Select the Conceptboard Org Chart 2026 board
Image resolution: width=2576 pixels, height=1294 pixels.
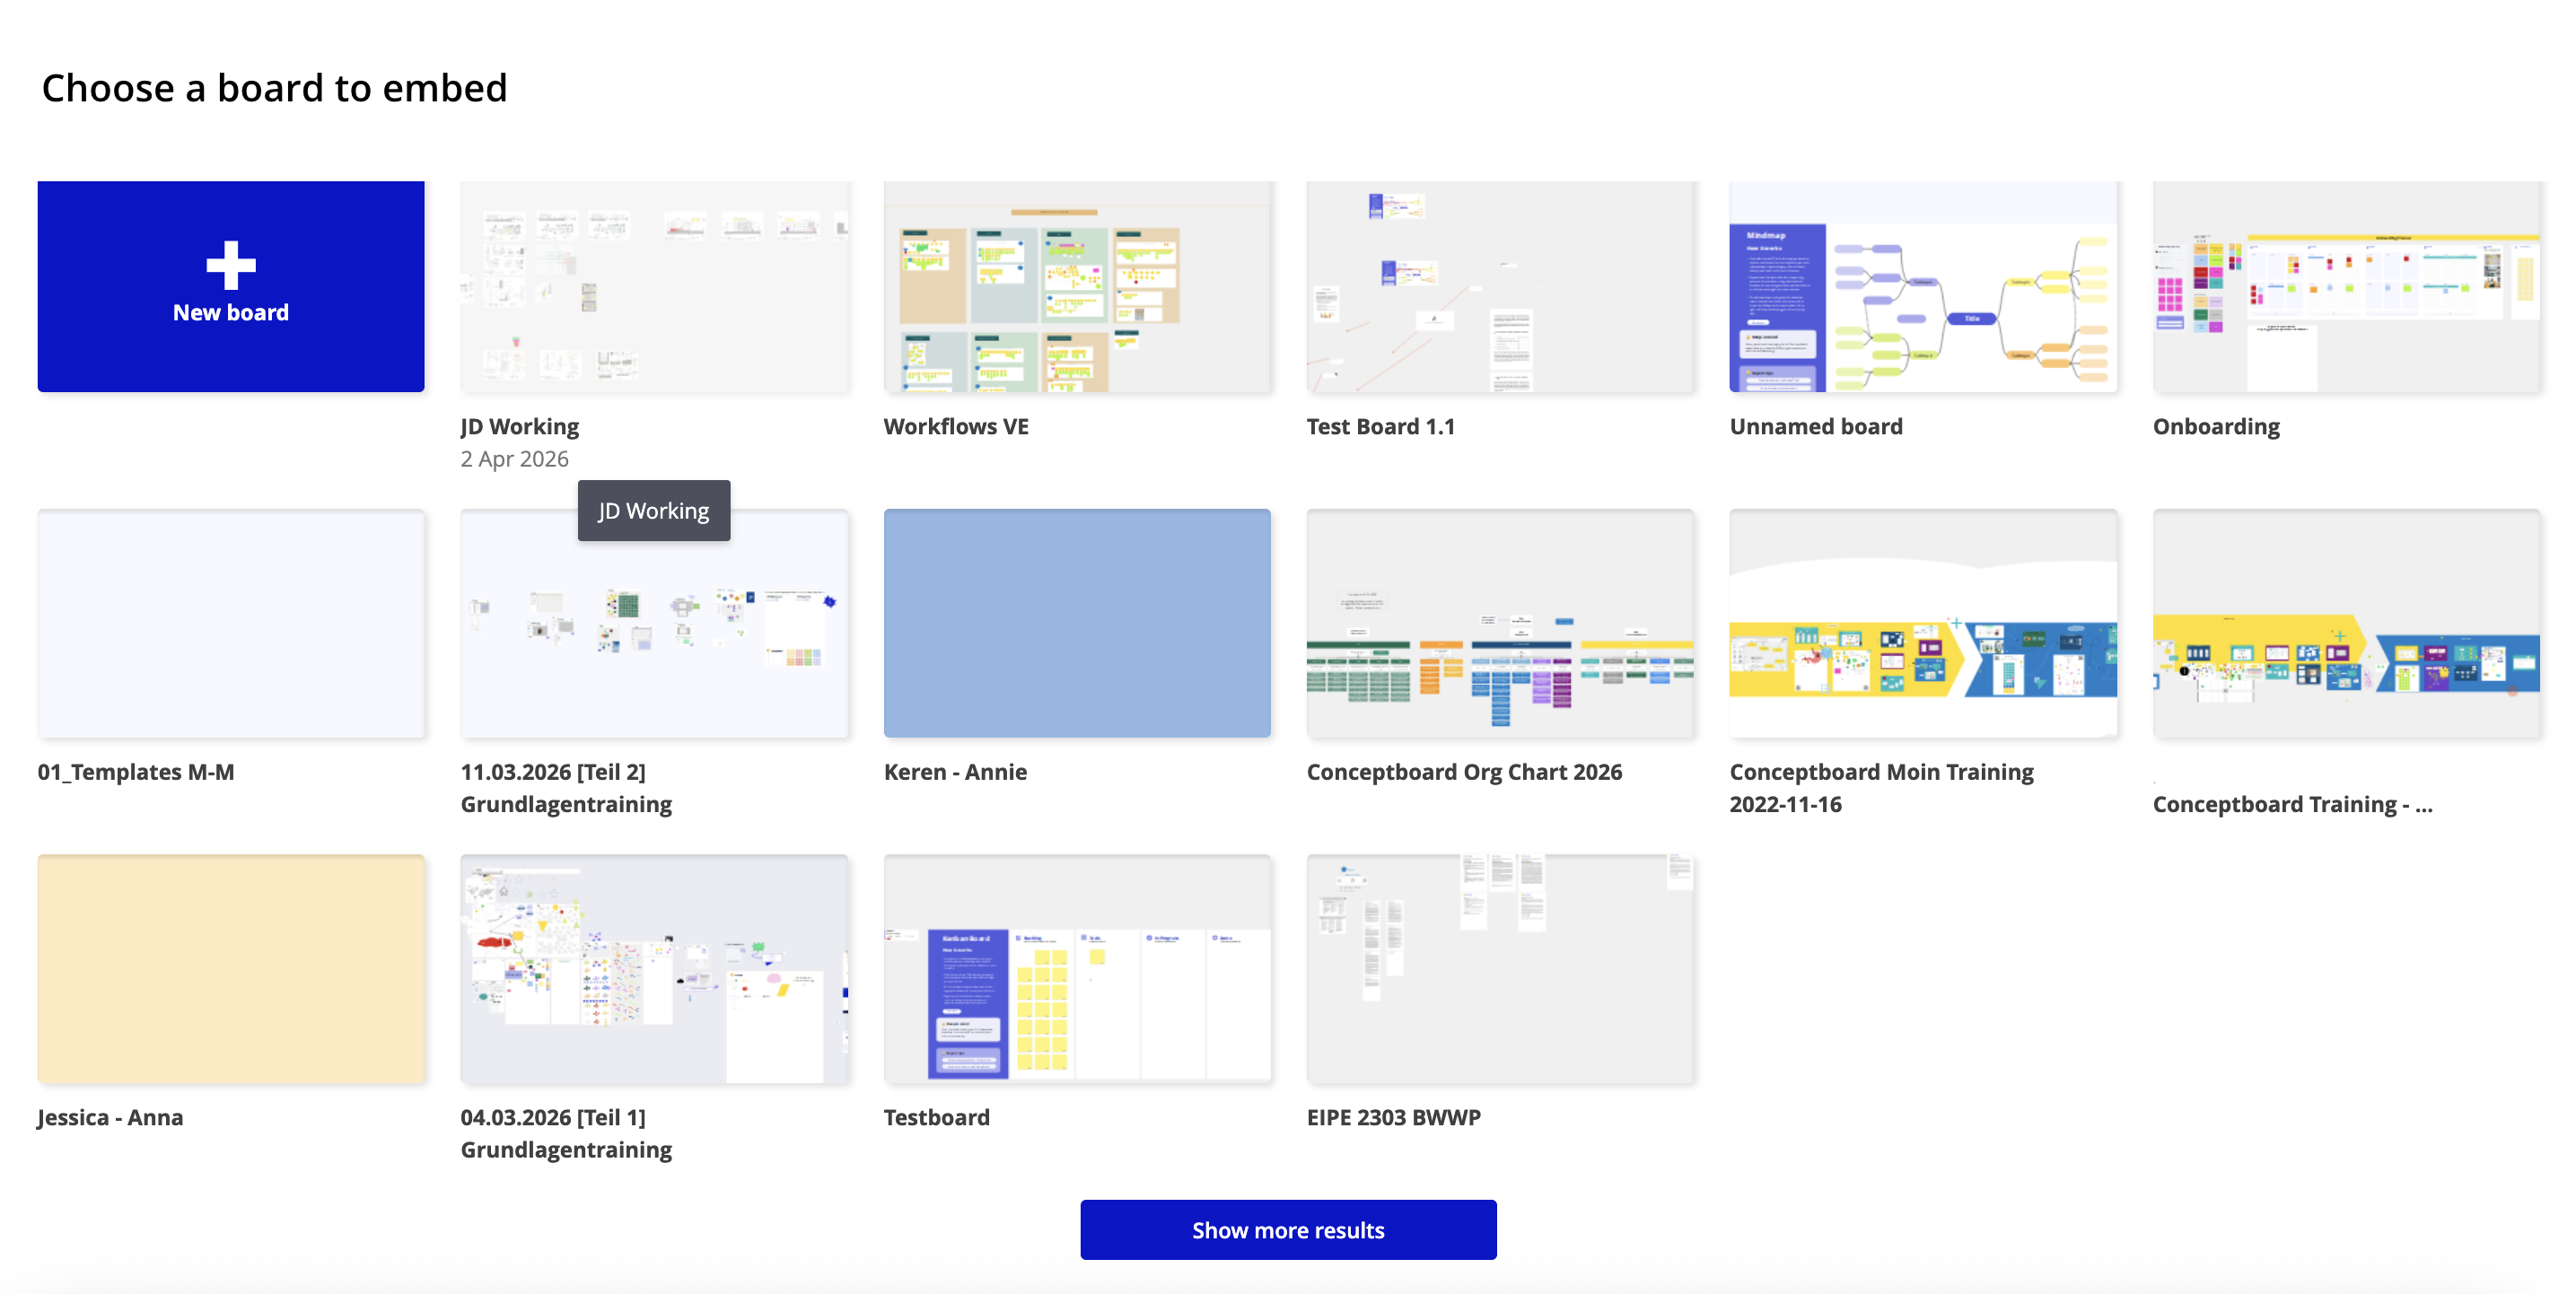[x=1501, y=624]
